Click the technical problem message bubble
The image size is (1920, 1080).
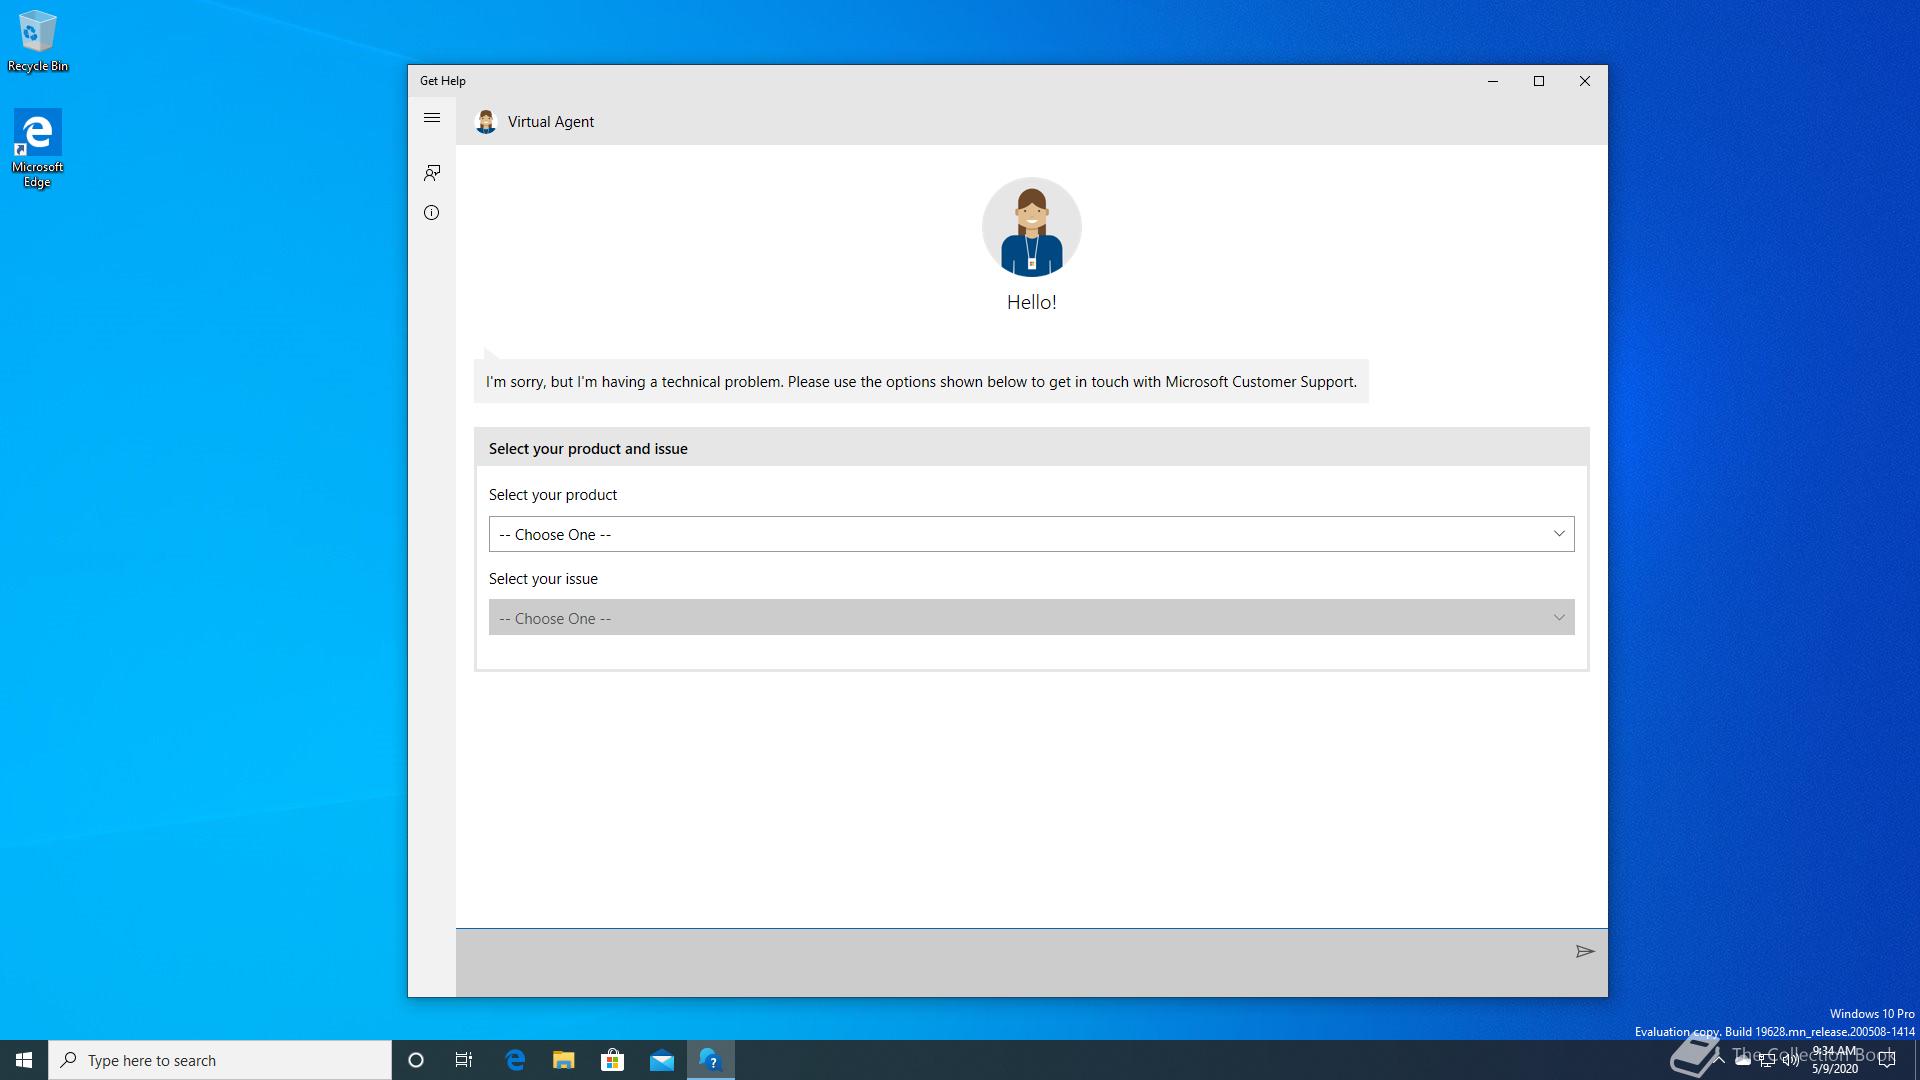[921, 381]
